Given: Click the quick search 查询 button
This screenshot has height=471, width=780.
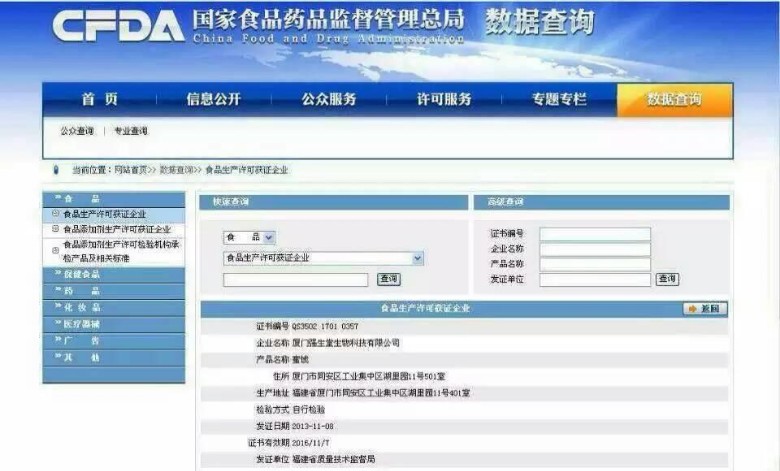Looking at the screenshot, I should coord(389,279).
